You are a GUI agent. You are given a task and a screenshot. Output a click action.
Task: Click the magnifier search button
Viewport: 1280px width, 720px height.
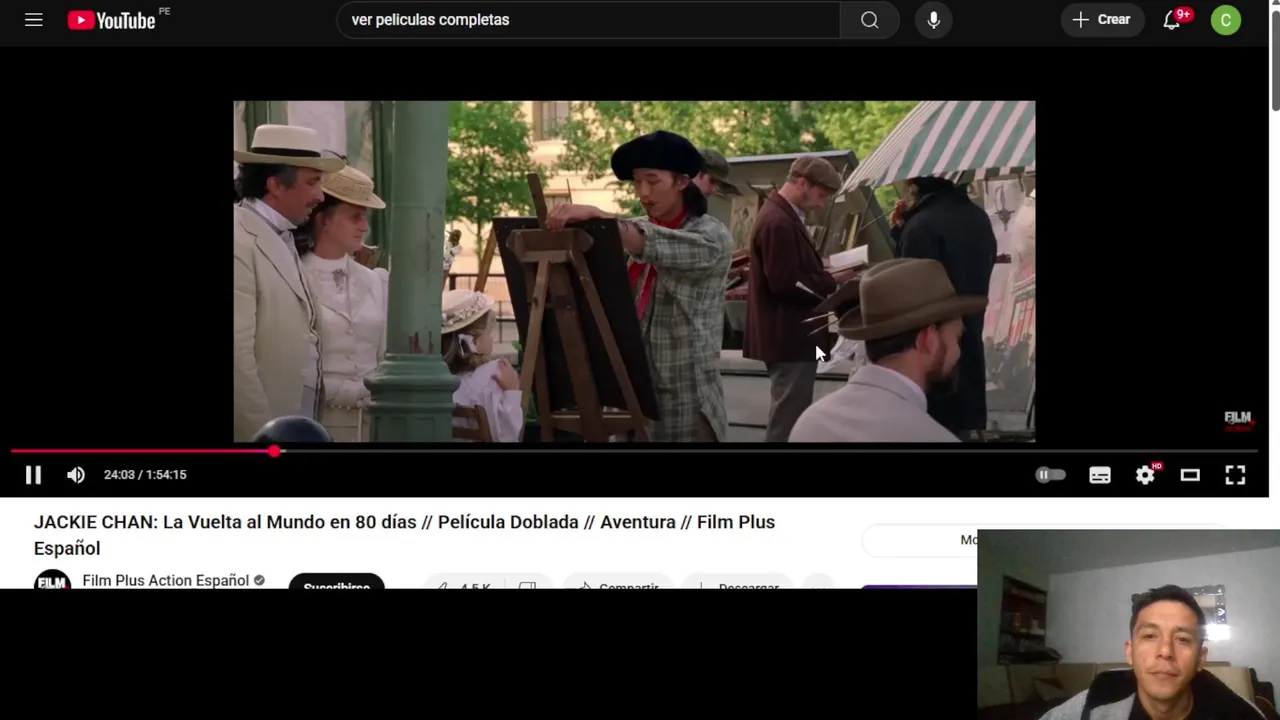tap(870, 20)
